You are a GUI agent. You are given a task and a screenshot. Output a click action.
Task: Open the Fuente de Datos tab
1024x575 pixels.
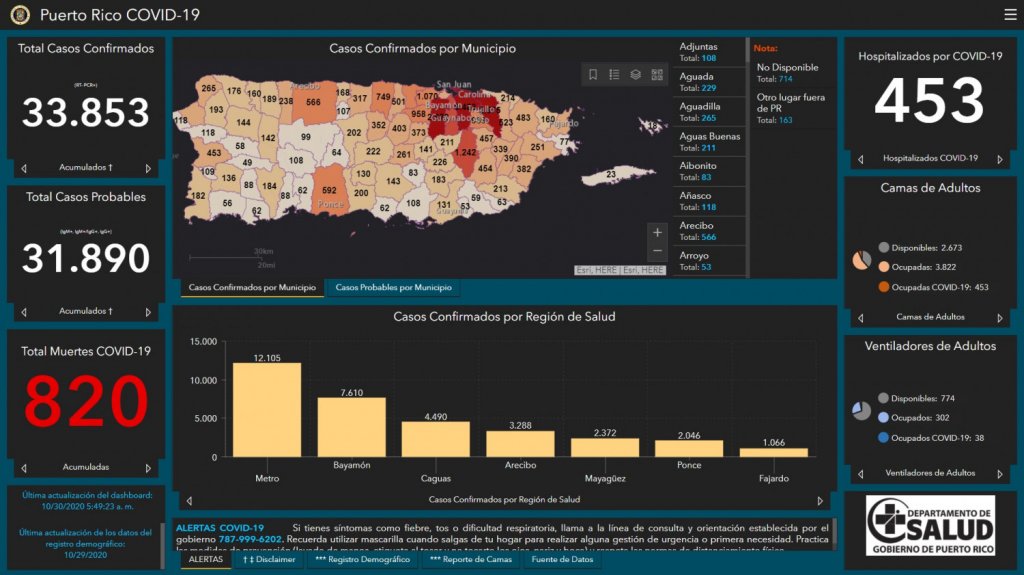coord(563,560)
